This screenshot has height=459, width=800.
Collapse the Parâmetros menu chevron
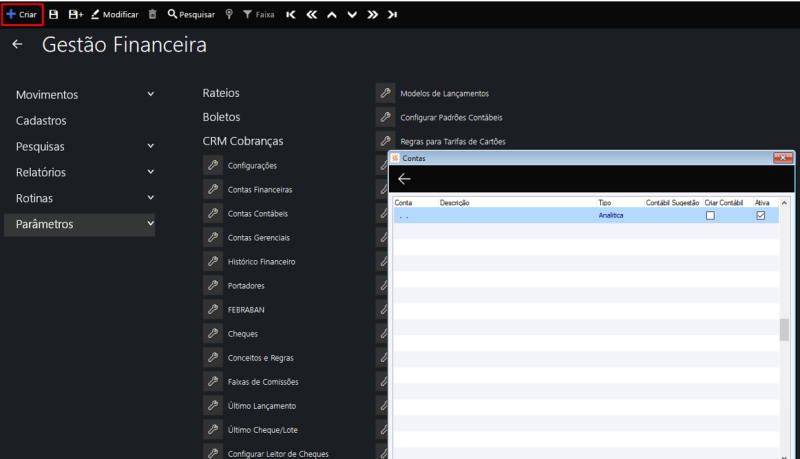(151, 223)
